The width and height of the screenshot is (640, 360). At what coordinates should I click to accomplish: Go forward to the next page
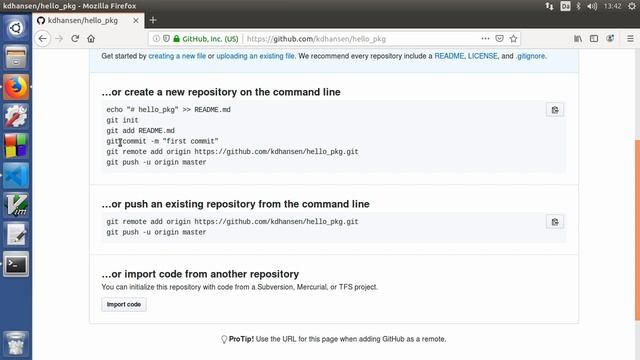(x=59, y=39)
